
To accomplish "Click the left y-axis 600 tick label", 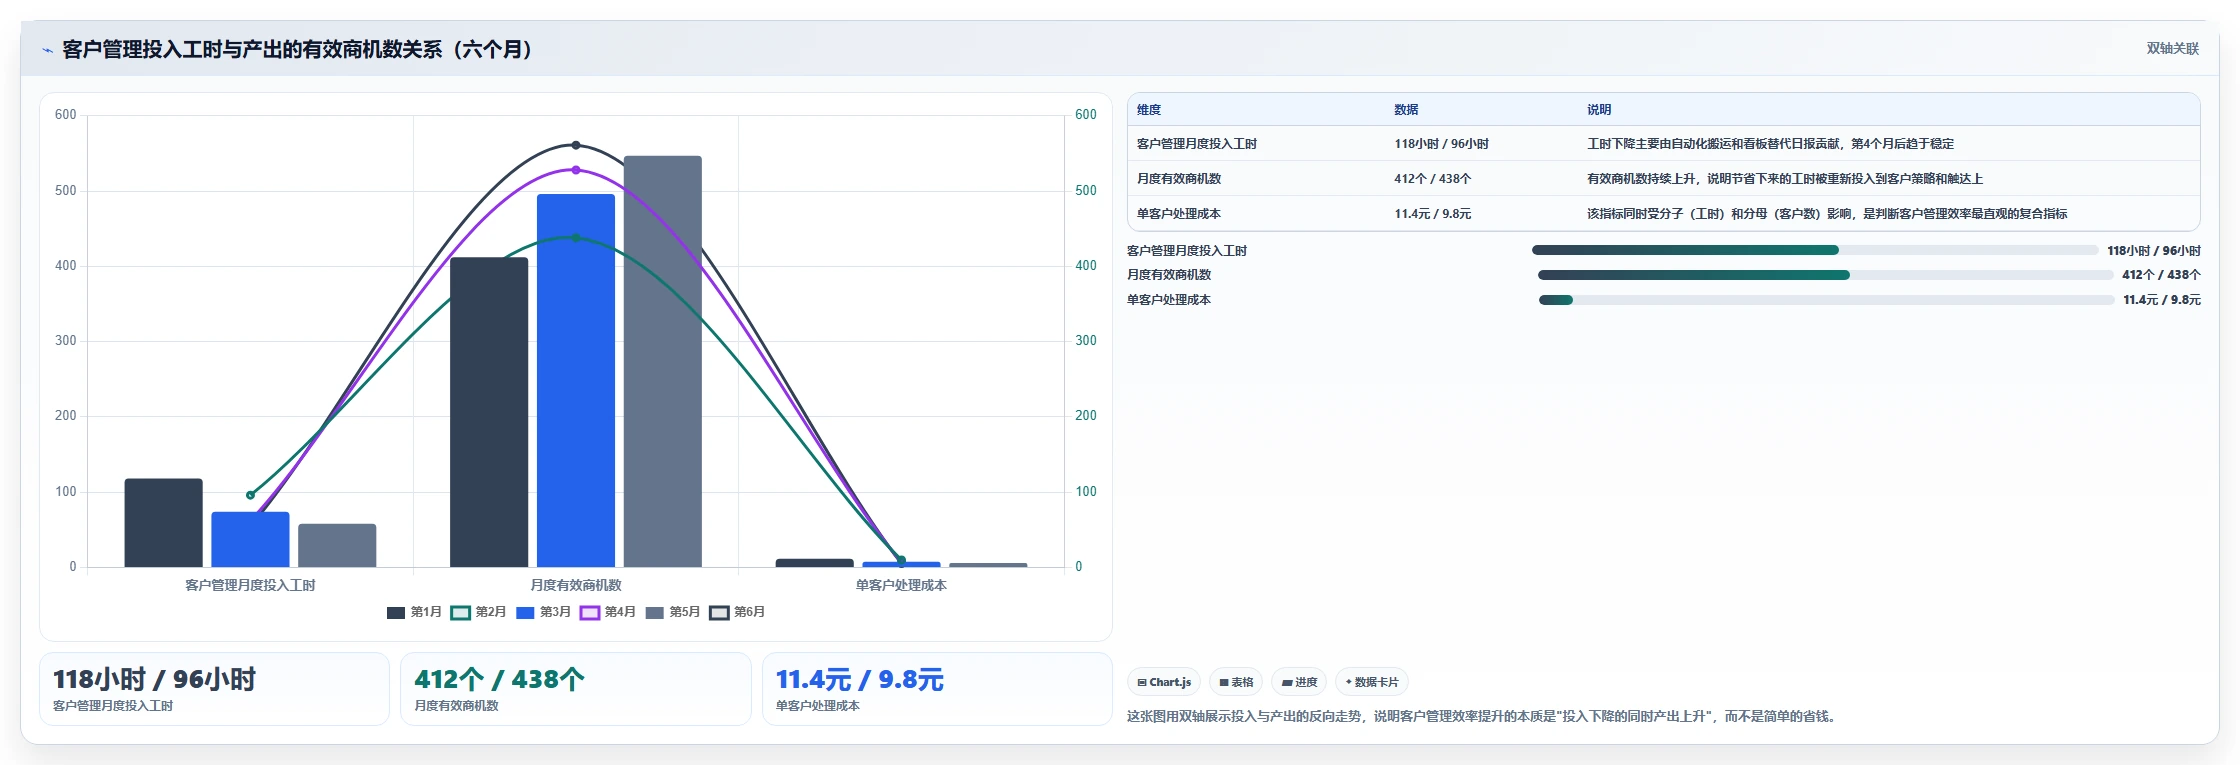I will pyautogui.click(x=66, y=115).
